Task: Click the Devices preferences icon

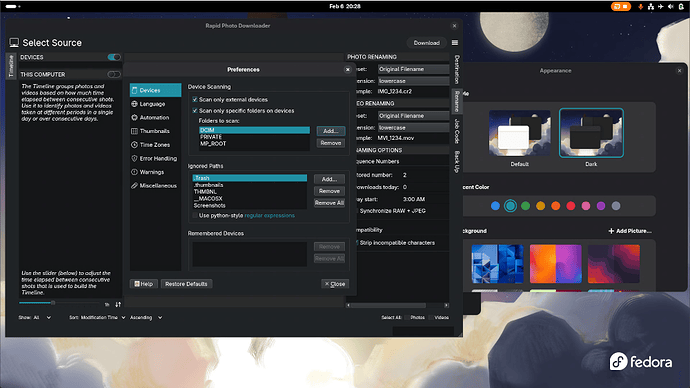Action: pos(135,90)
